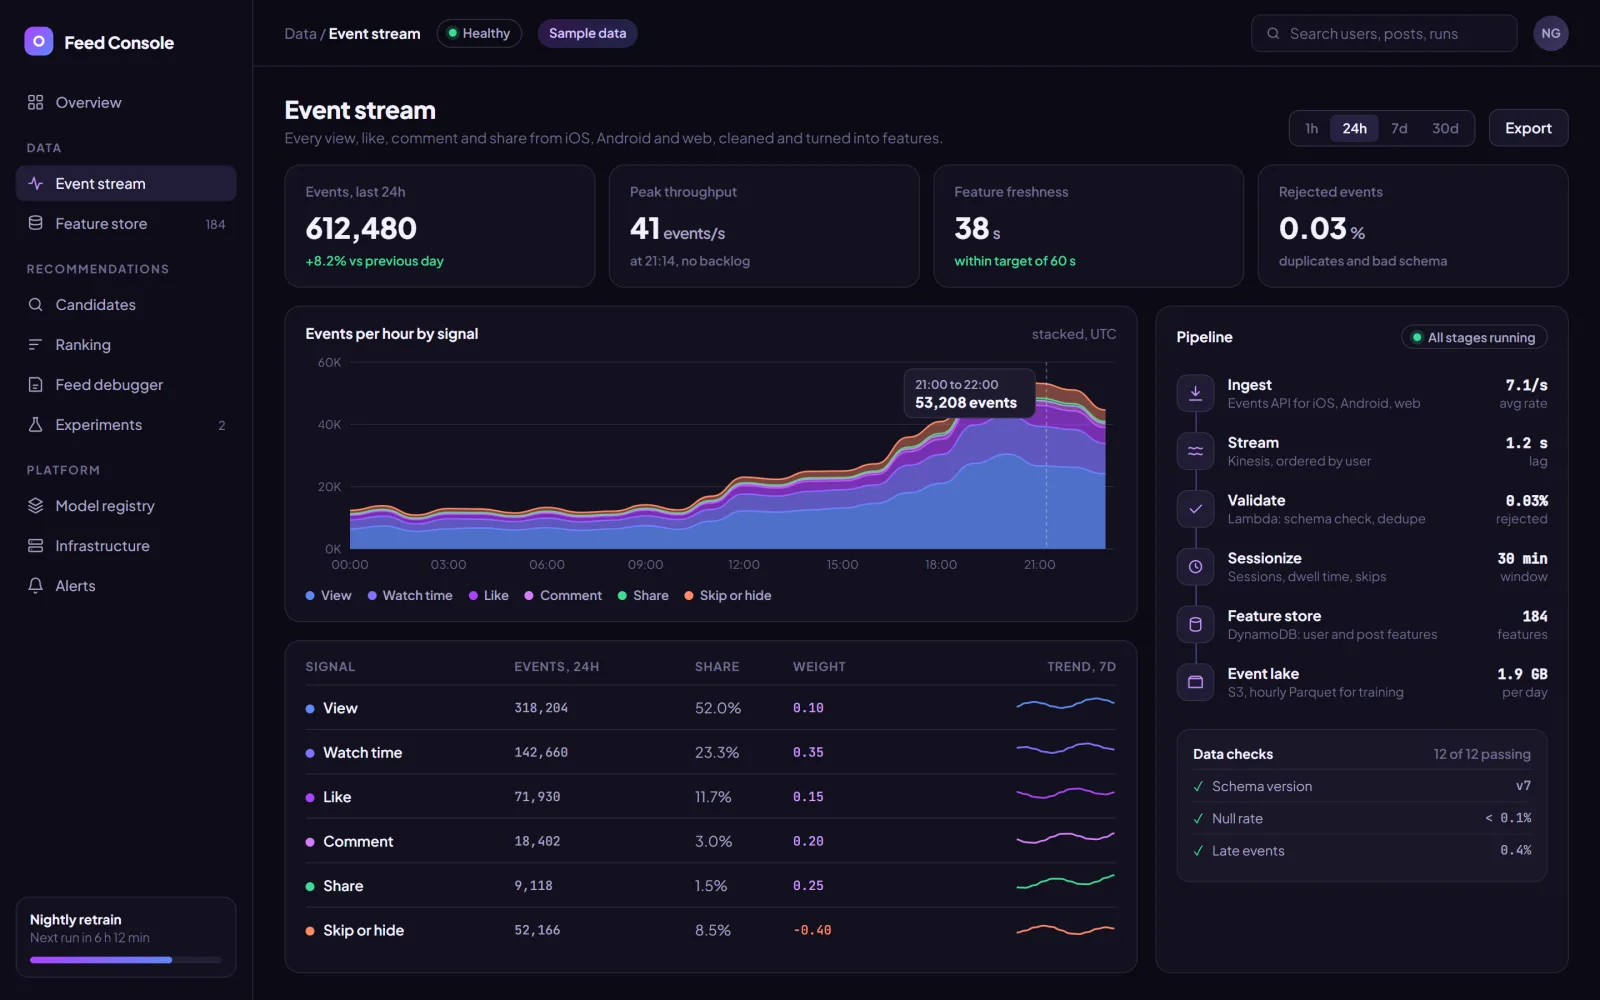Click the Share row trend sparkline
This screenshot has width=1600, height=1000.
pos(1065,882)
